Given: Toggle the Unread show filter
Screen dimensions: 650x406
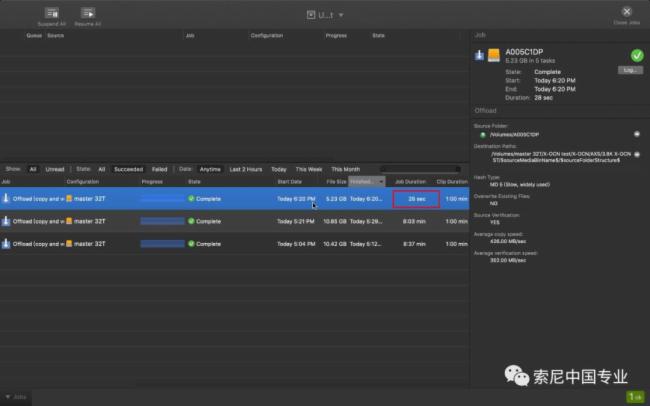Looking at the screenshot, I should pyautogui.click(x=55, y=169).
